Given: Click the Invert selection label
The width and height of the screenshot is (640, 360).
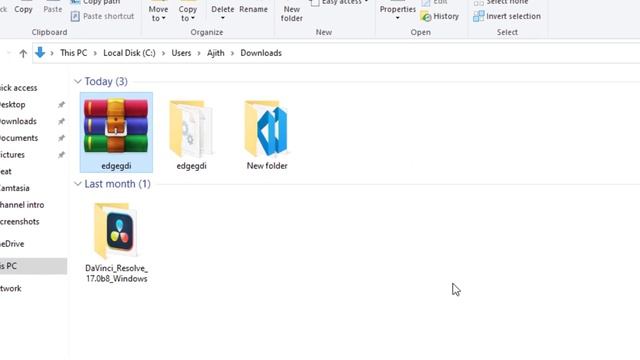Looking at the screenshot, I should click(513, 16).
